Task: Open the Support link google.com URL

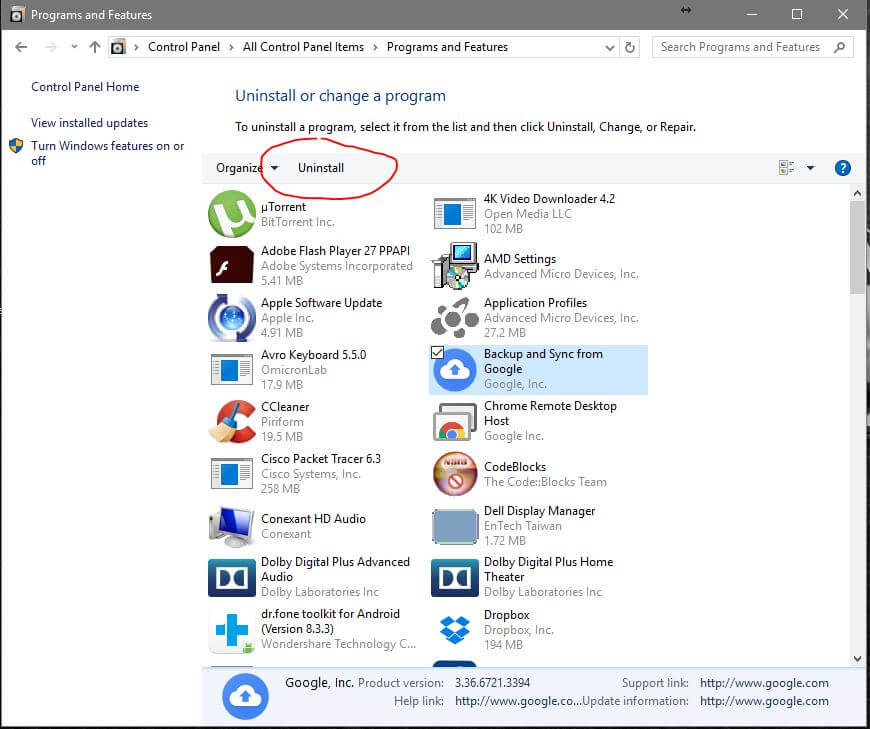Action: pos(764,683)
